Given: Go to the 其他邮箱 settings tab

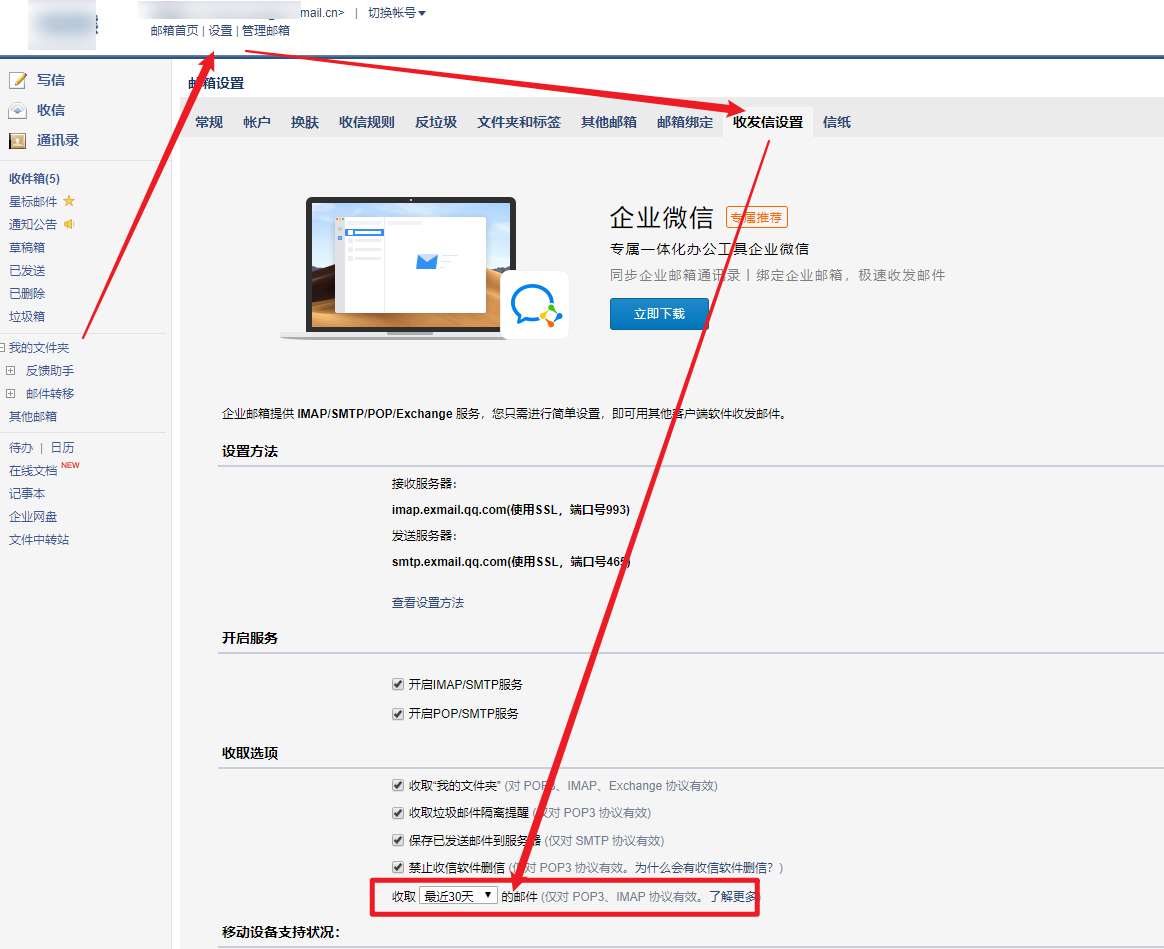Looking at the screenshot, I should click(x=609, y=123).
